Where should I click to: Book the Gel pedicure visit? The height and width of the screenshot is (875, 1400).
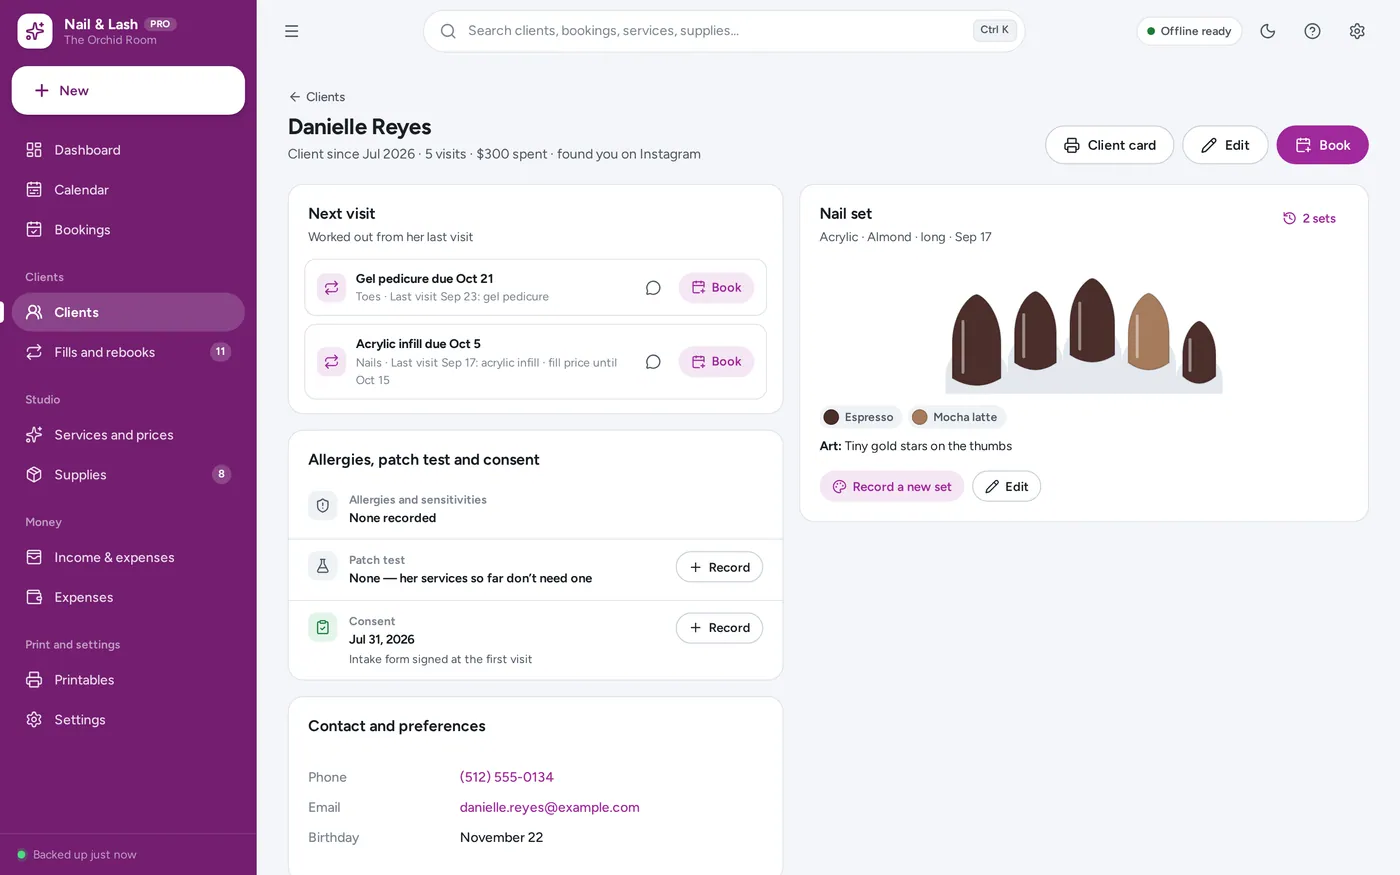coord(716,288)
